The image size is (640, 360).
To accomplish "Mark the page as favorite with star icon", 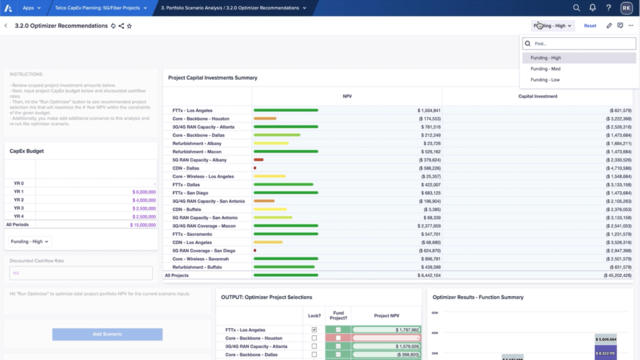I will (129, 26).
